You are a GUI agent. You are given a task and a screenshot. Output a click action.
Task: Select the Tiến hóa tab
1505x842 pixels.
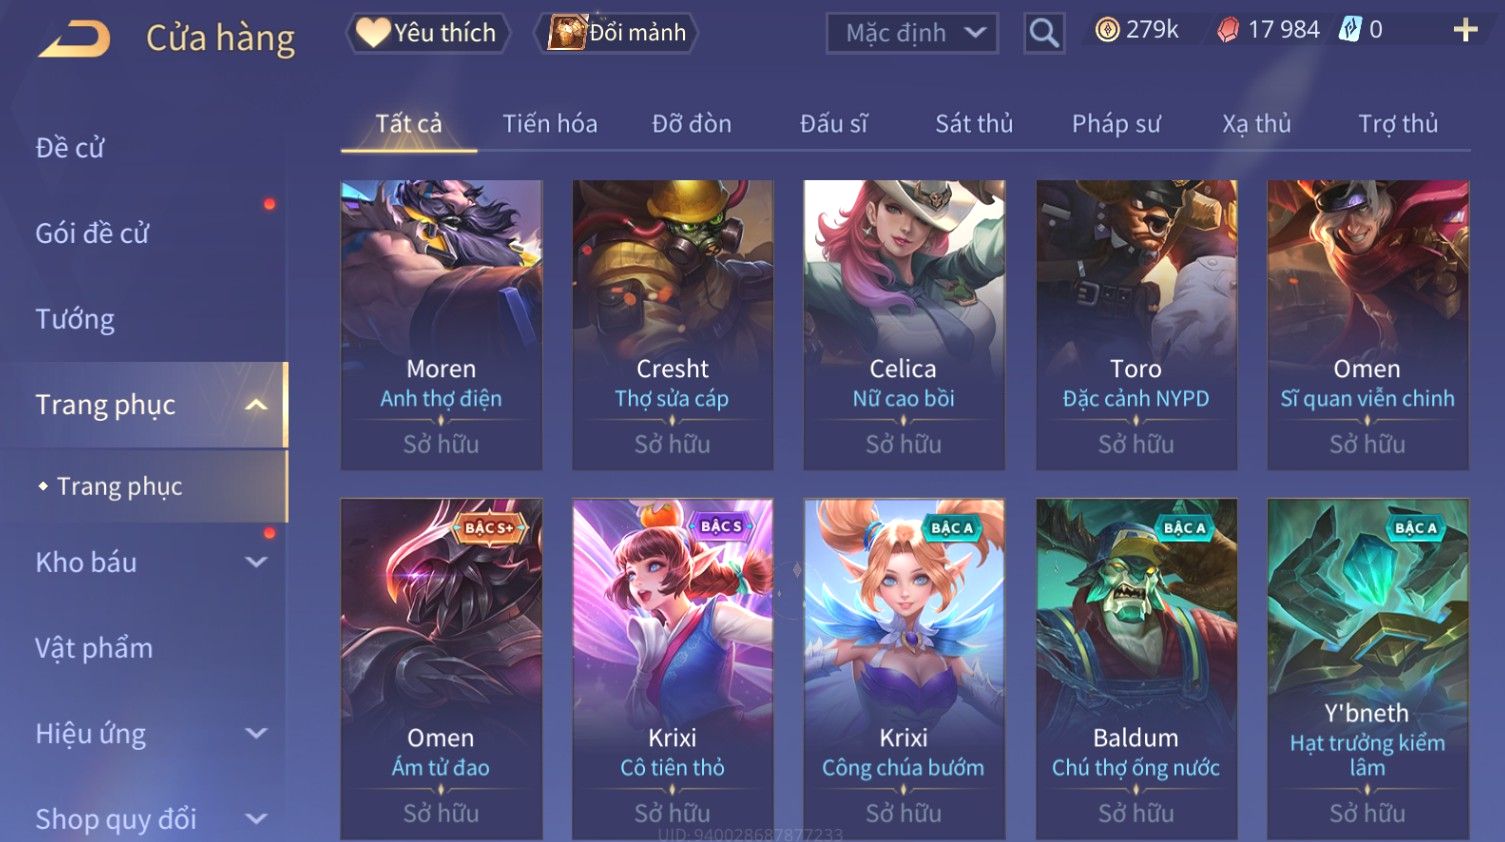coord(550,124)
